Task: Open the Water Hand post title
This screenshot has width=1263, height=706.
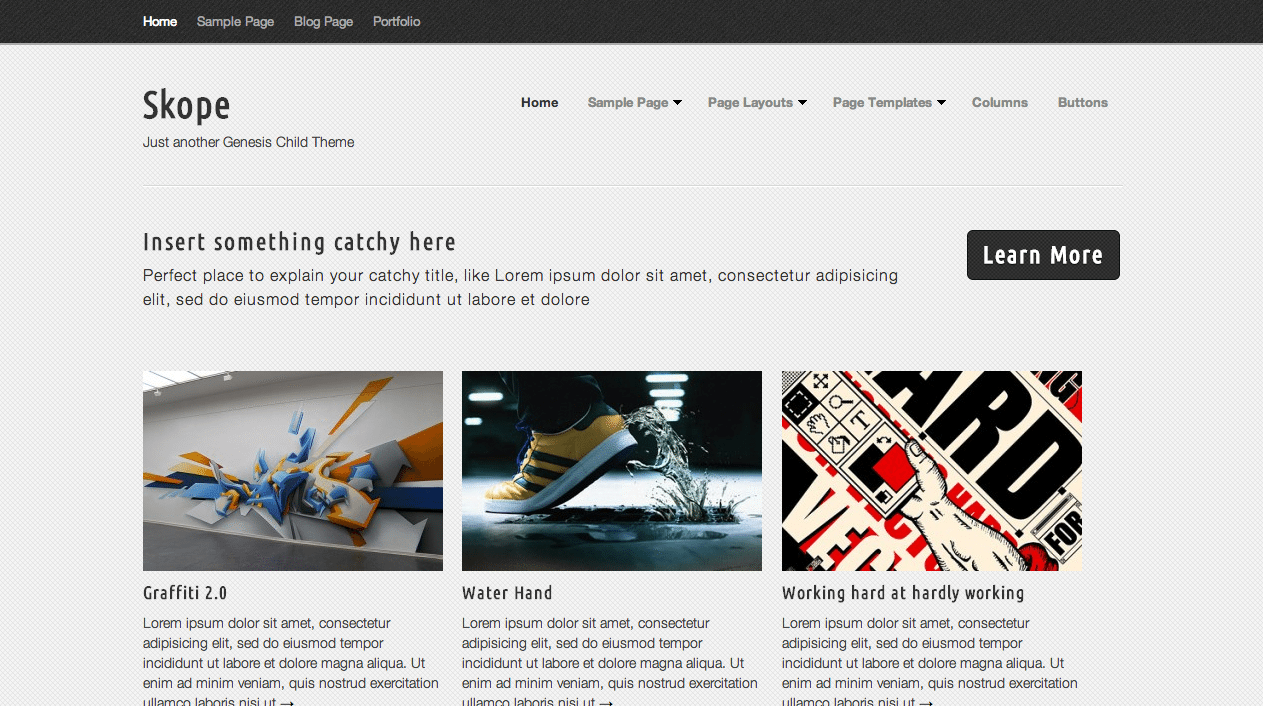Action: tap(507, 593)
